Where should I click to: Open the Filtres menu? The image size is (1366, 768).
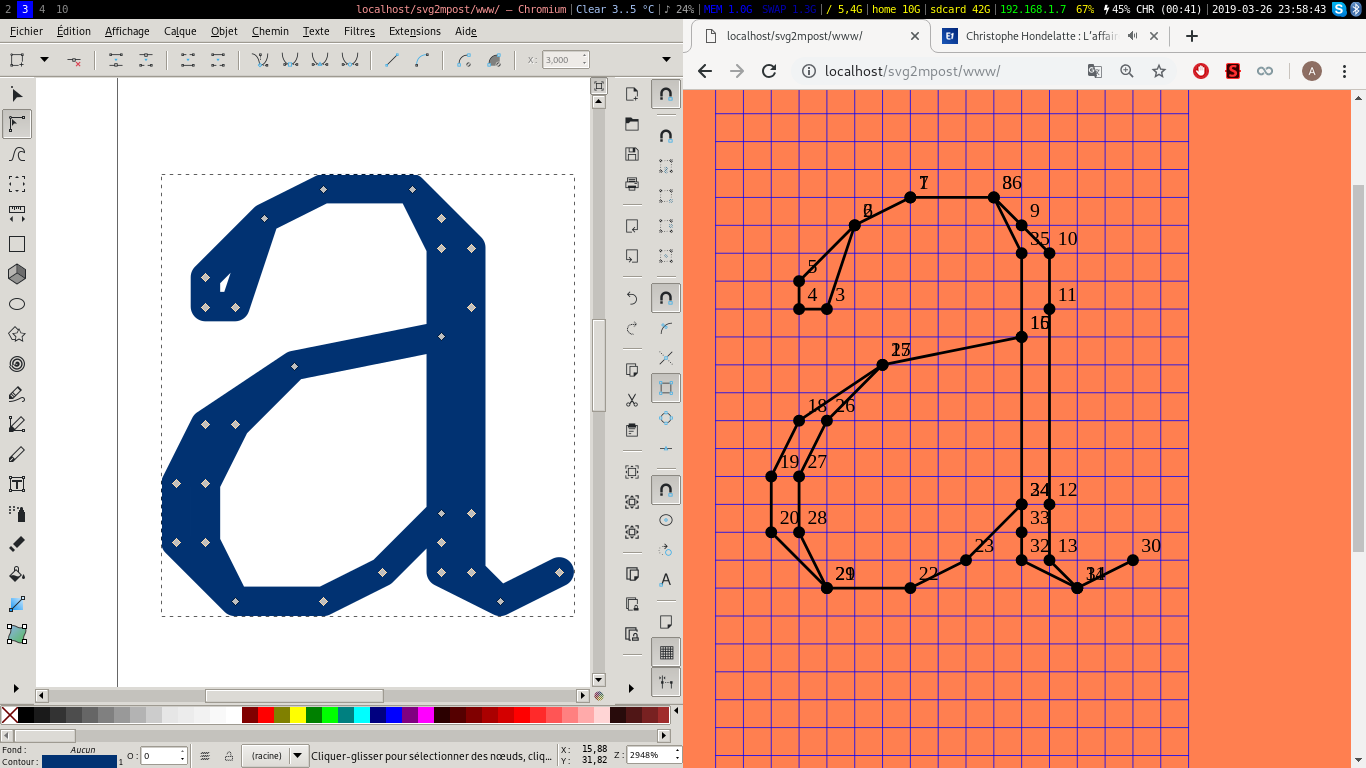coord(359,31)
